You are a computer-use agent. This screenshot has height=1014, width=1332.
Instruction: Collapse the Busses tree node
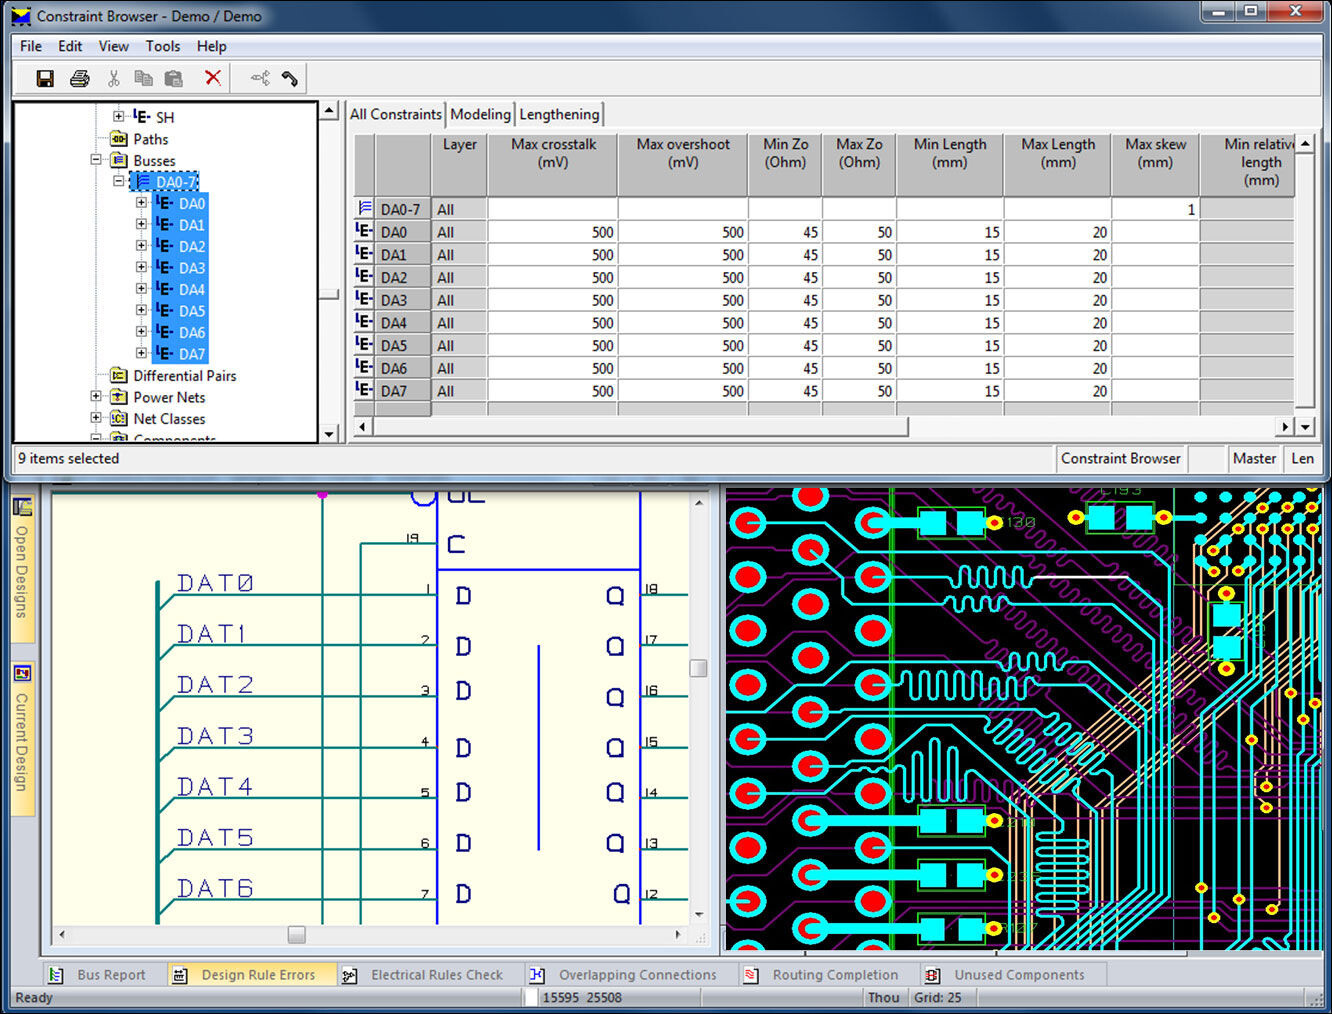pos(97,160)
